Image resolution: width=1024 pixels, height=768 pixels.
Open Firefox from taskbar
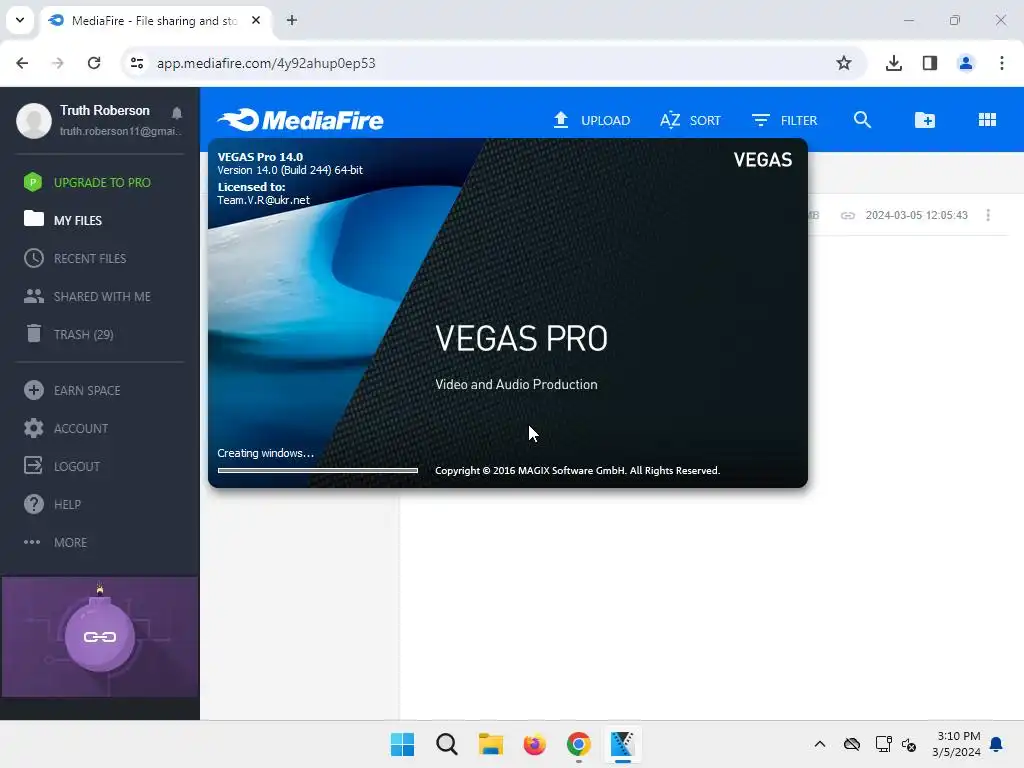534,744
